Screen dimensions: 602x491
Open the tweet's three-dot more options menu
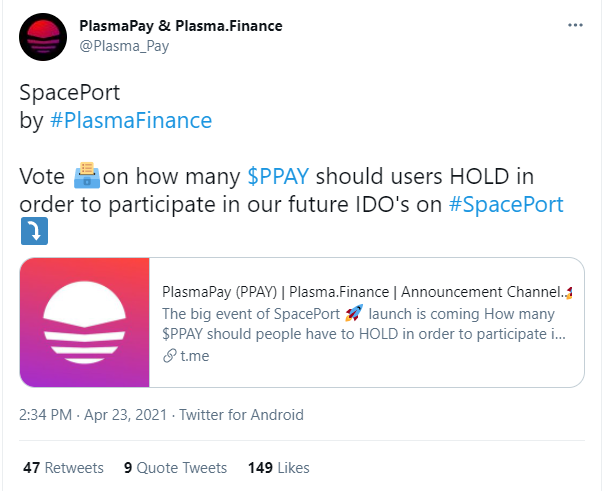[575, 25]
